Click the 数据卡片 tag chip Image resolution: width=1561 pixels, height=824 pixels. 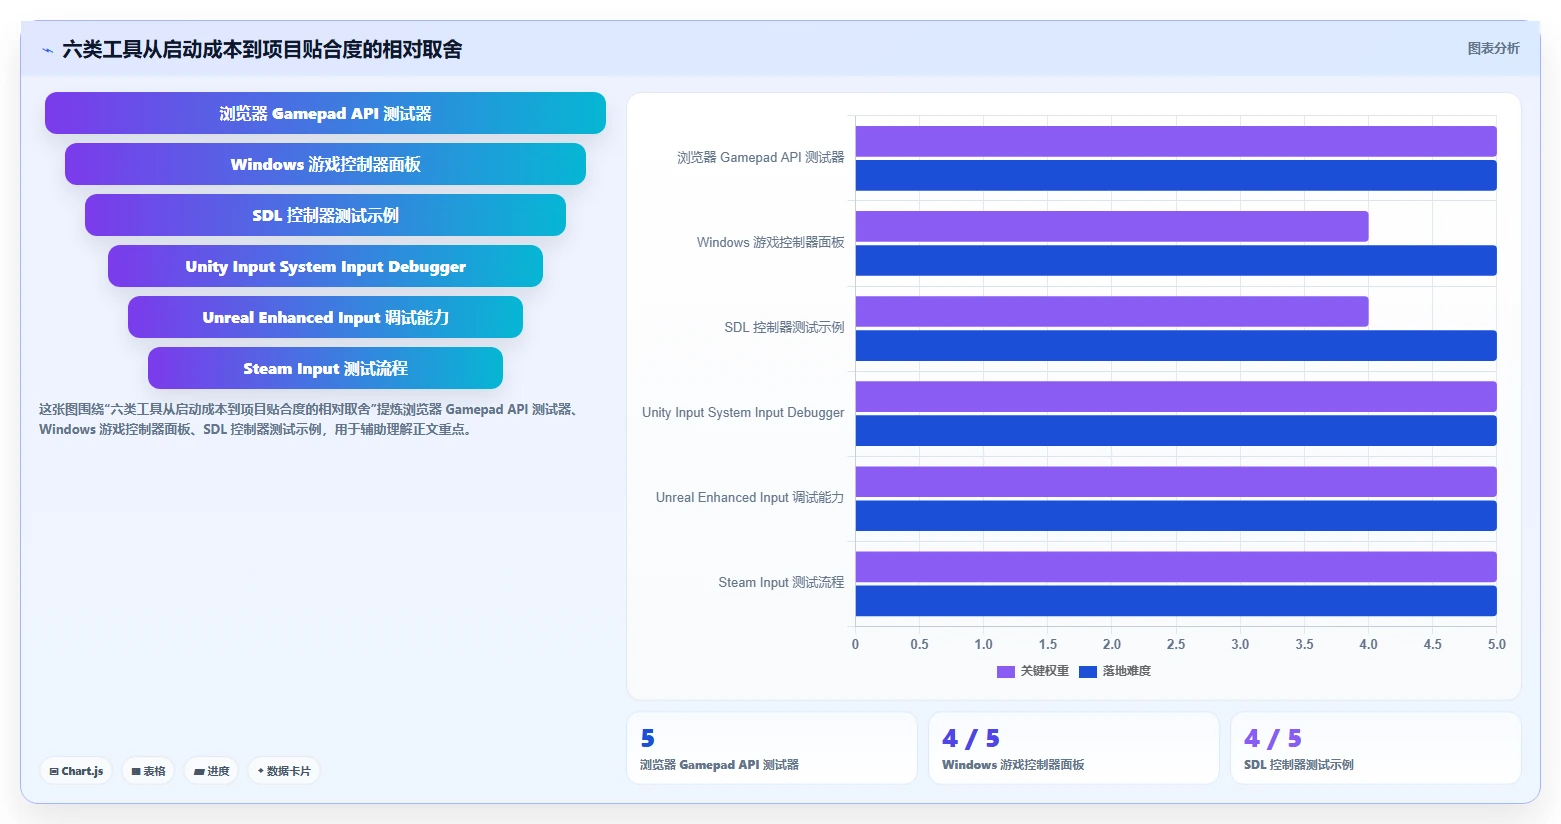point(284,771)
